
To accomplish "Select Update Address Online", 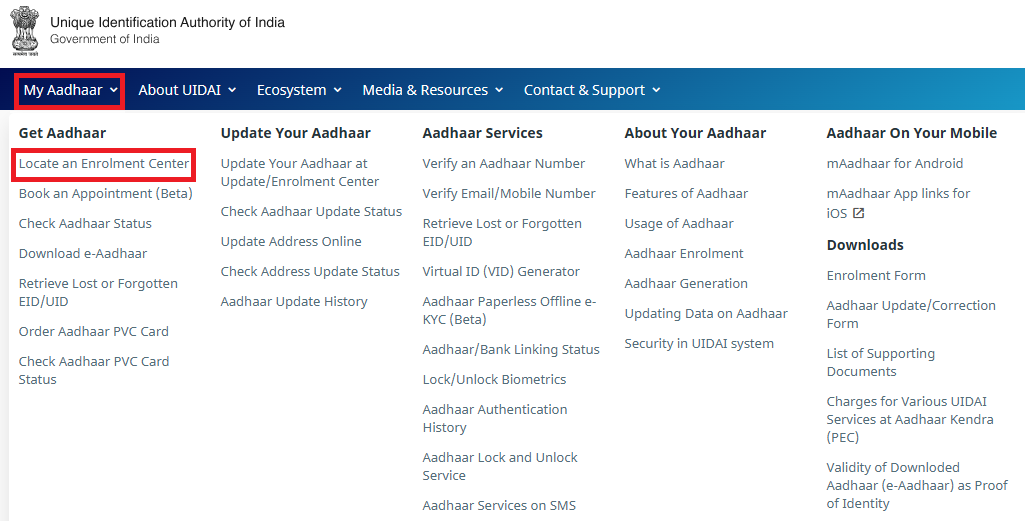I will pyautogui.click(x=291, y=242).
